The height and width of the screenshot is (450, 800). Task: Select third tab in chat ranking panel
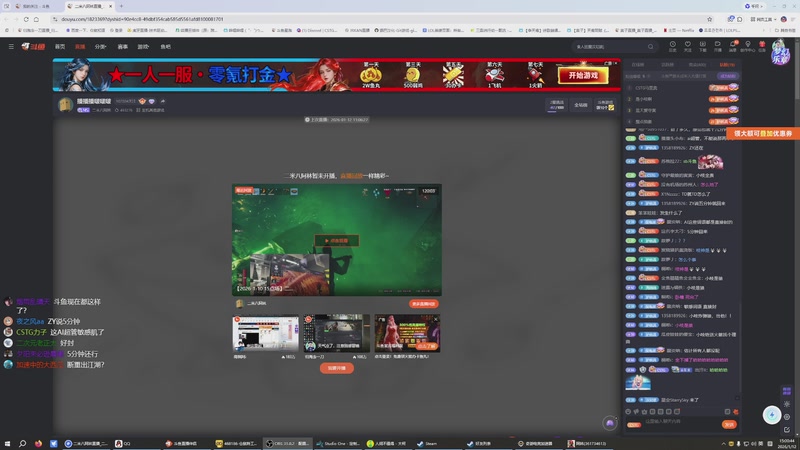(x=697, y=65)
